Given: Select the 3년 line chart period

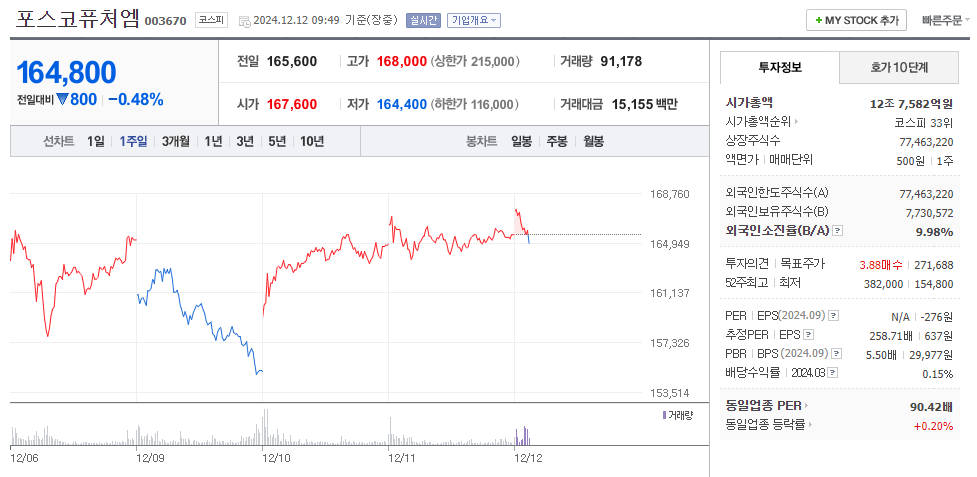Looking at the screenshot, I should point(245,141).
